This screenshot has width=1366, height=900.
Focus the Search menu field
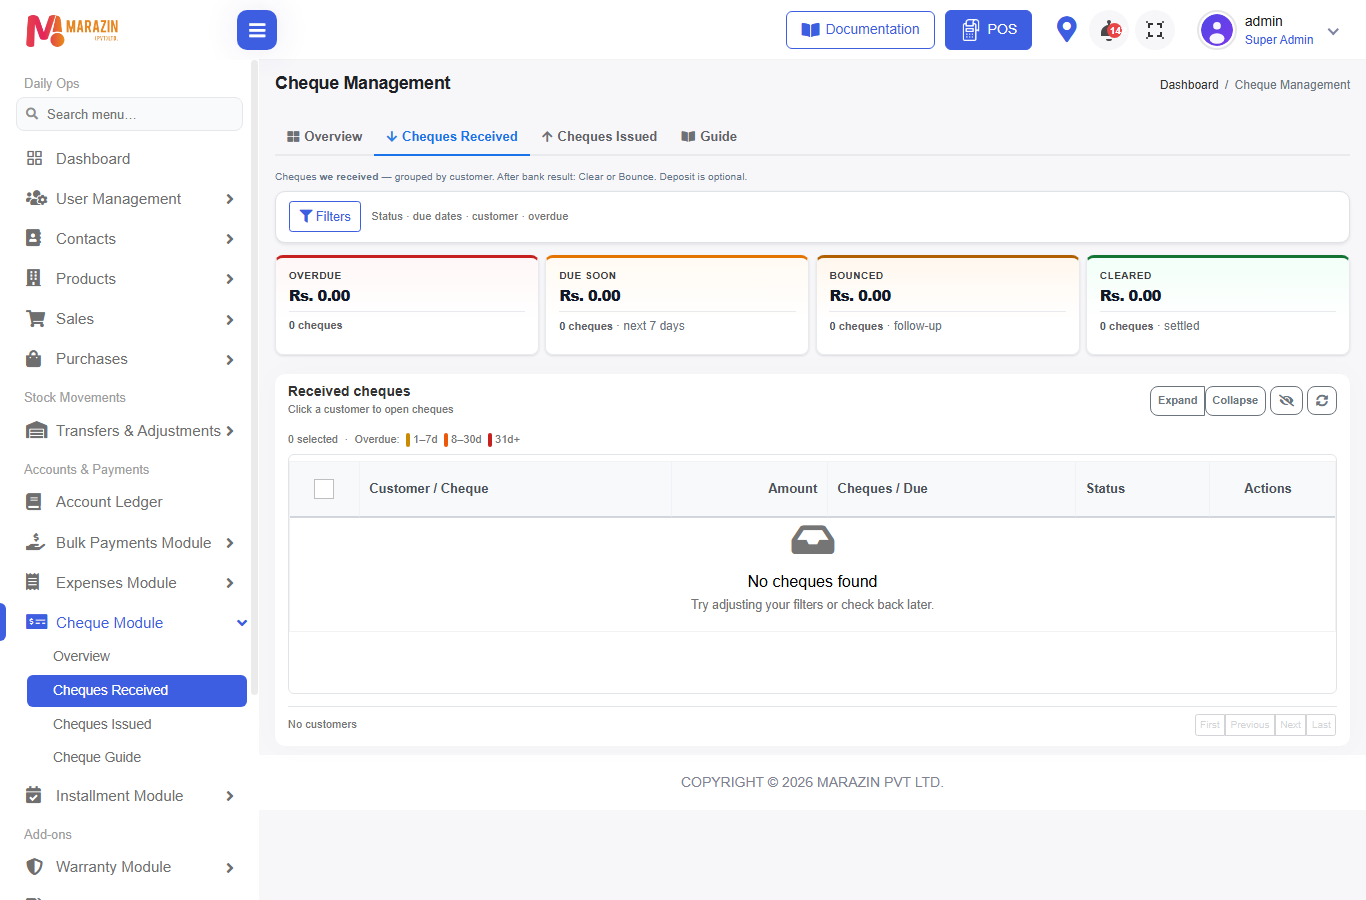point(129,114)
